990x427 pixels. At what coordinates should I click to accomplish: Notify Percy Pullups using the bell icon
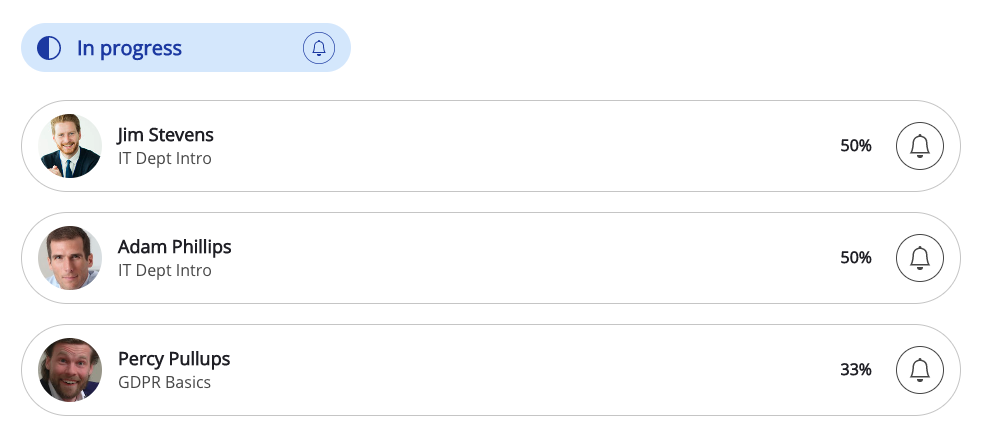point(920,370)
